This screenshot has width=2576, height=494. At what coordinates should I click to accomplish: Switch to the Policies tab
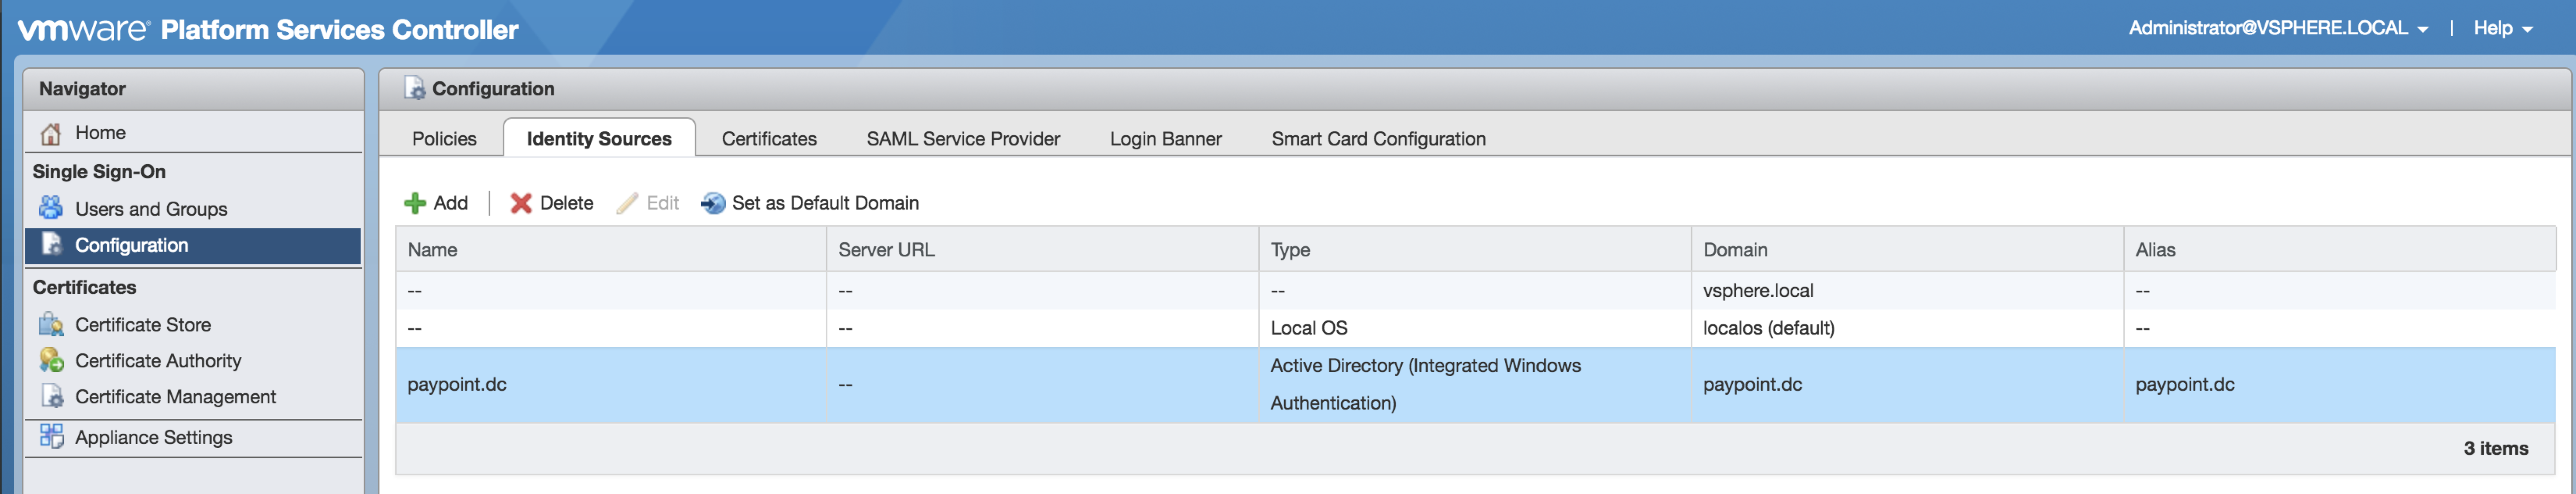pos(444,139)
